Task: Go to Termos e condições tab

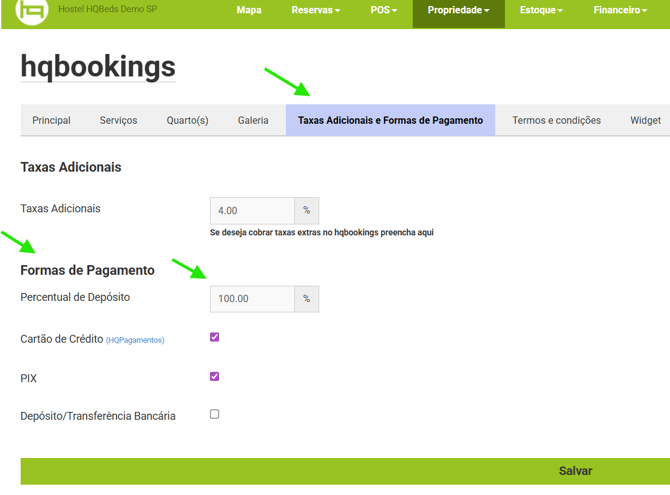Action: coord(556,120)
